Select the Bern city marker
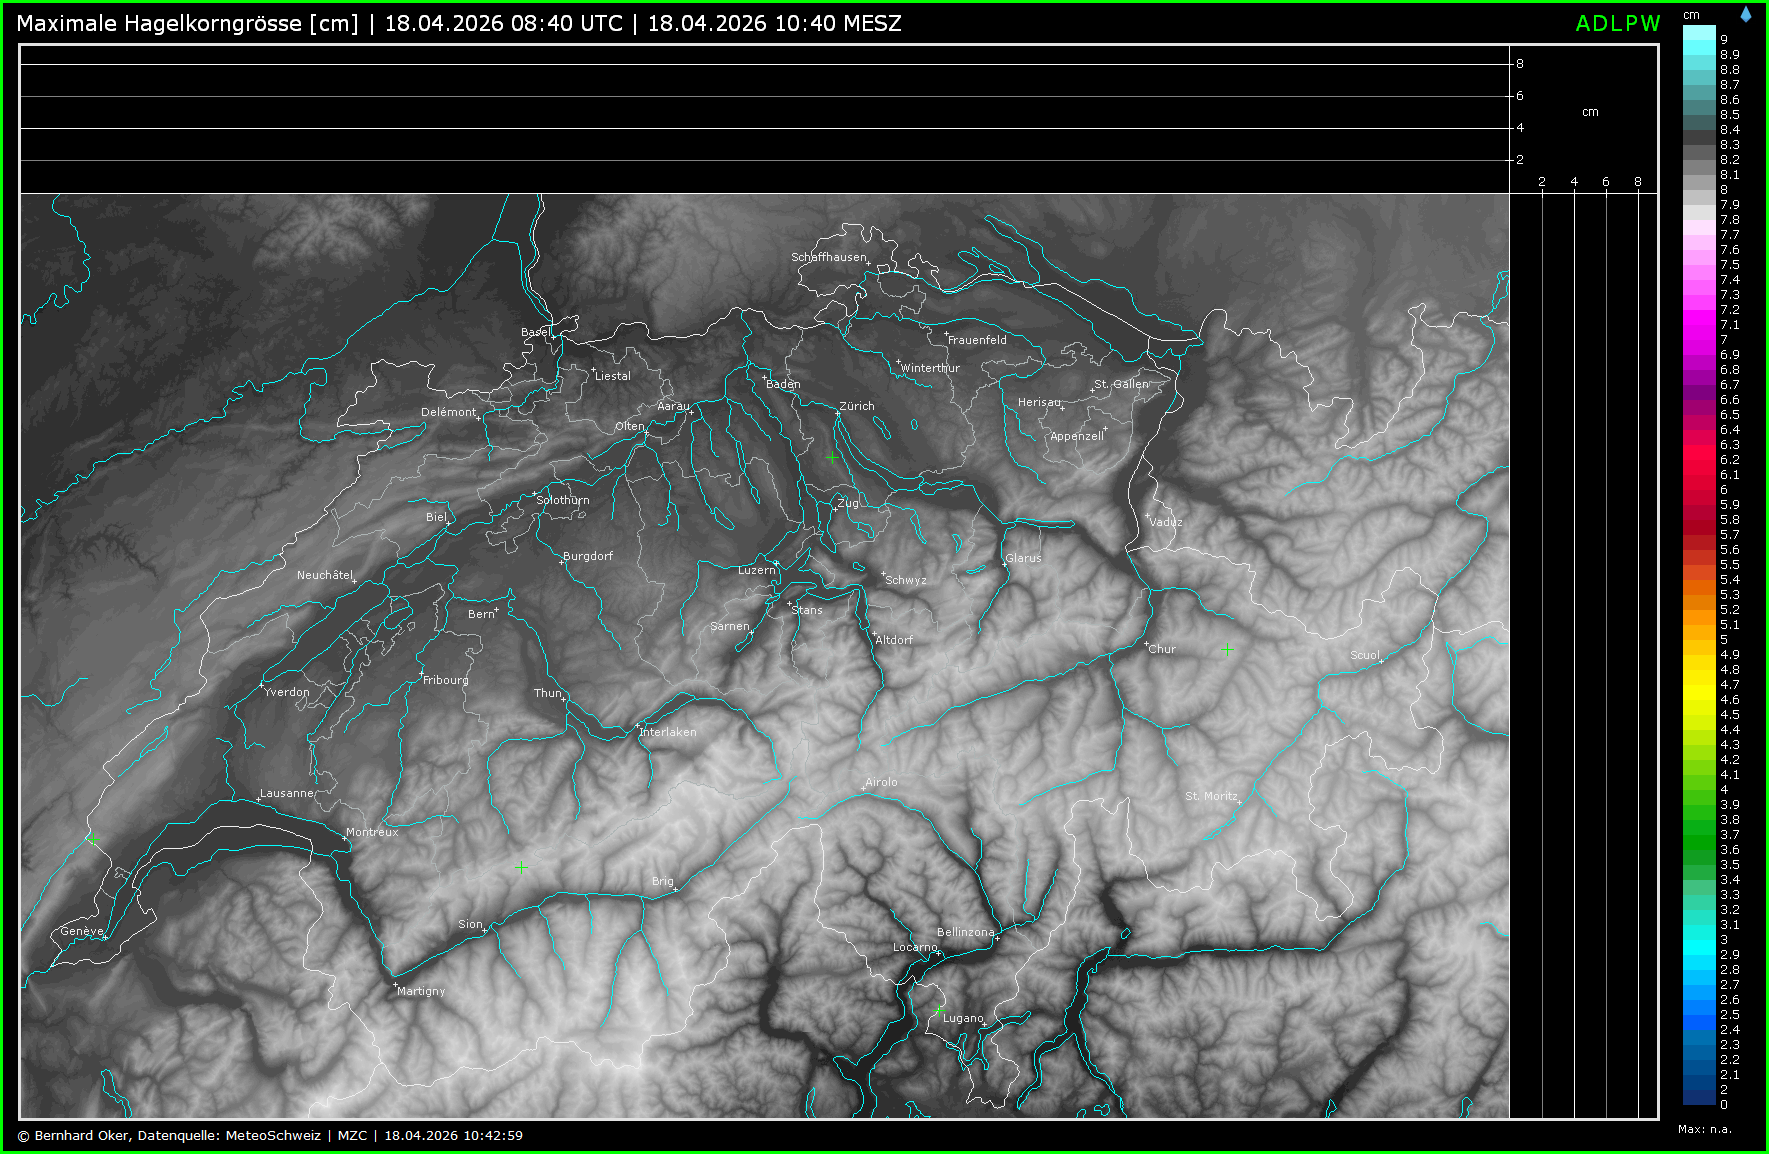The height and width of the screenshot is (1154, 1769). [496, 609]
